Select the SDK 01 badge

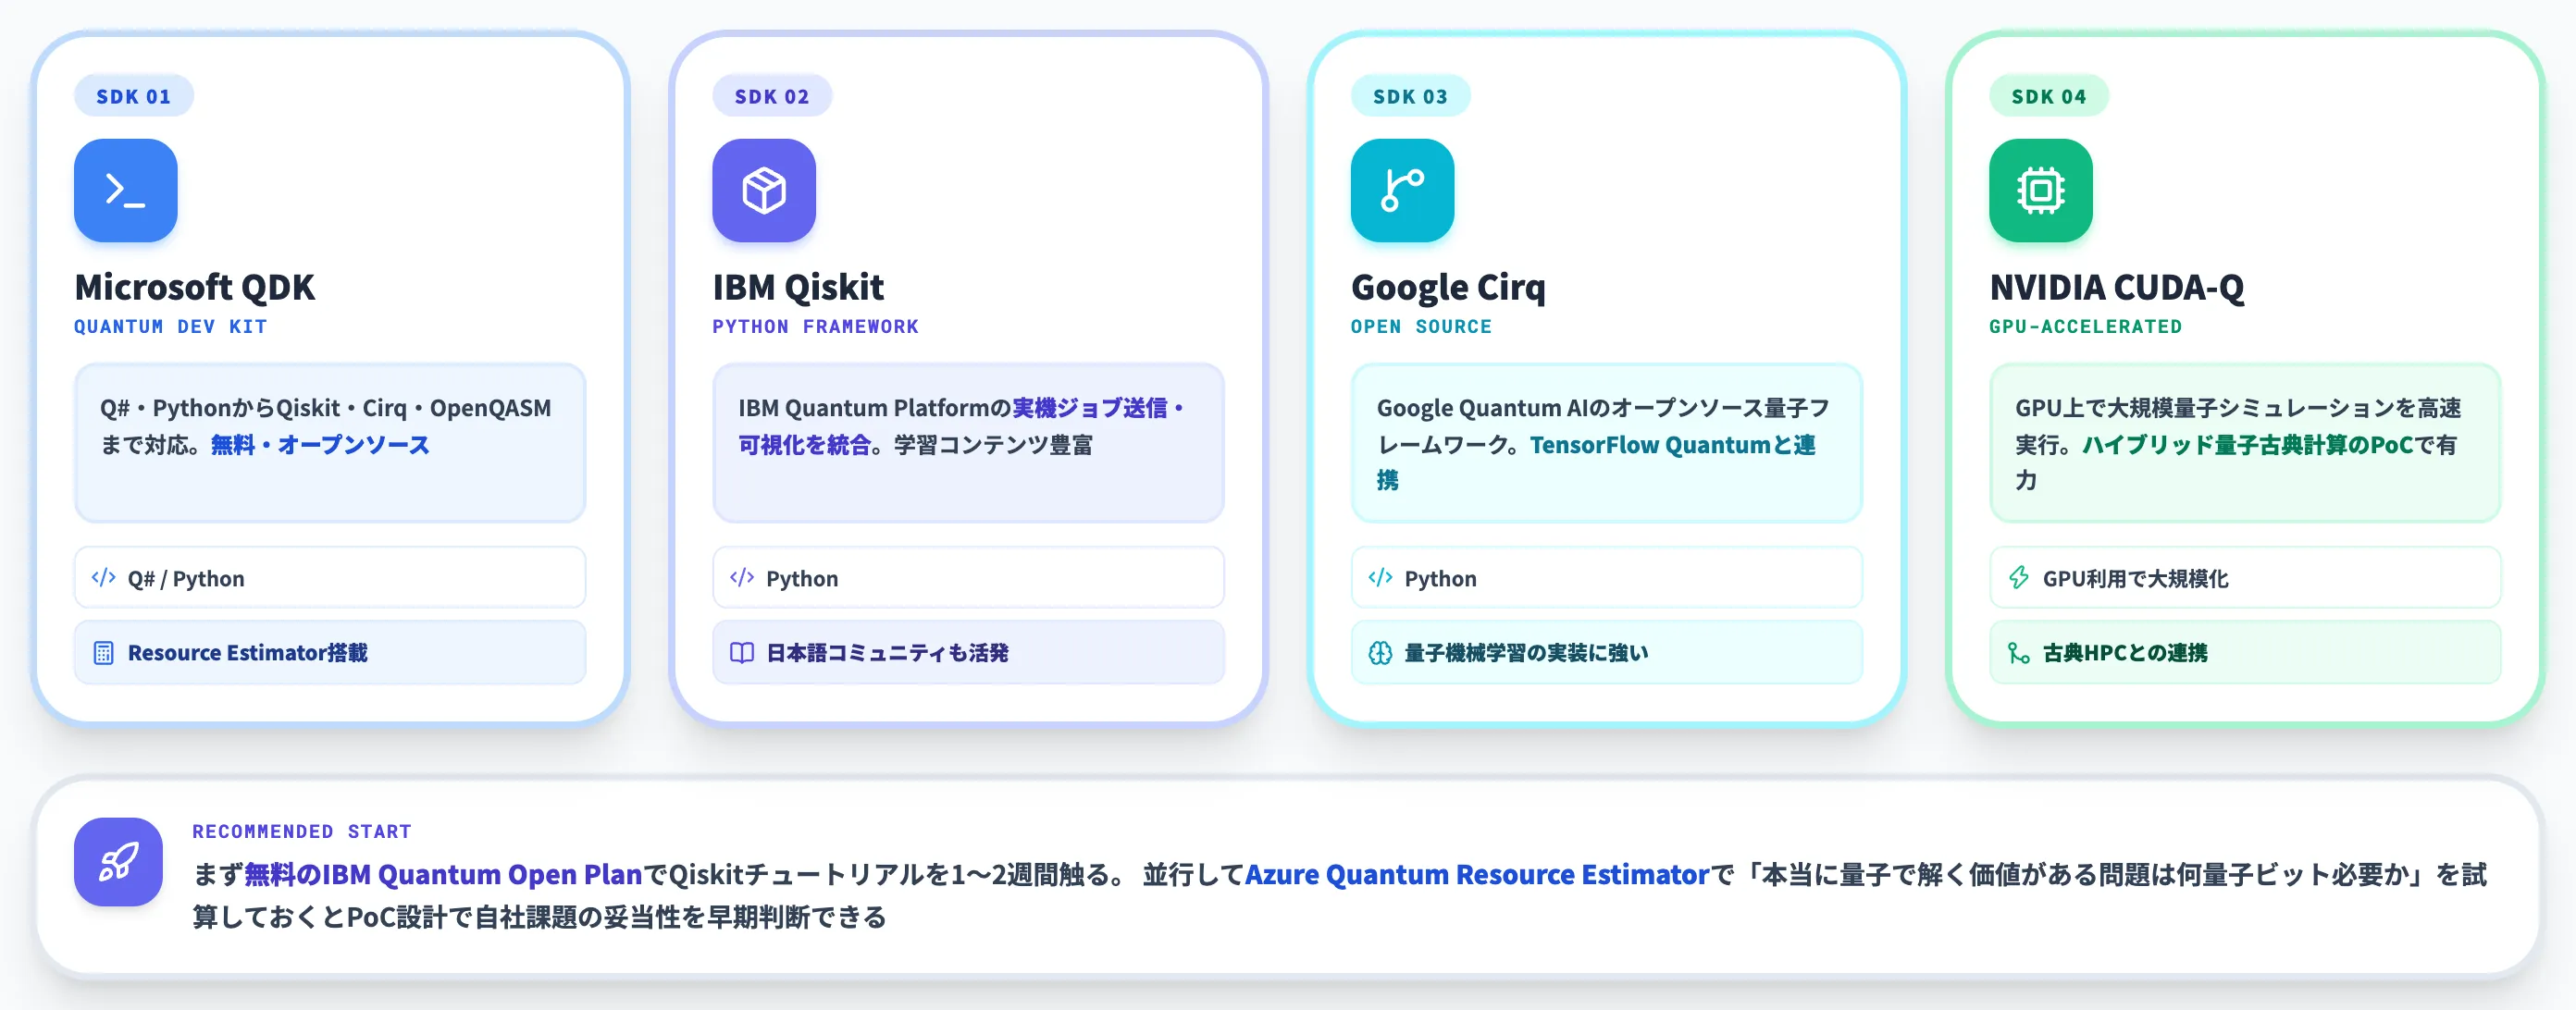point(134,96)
